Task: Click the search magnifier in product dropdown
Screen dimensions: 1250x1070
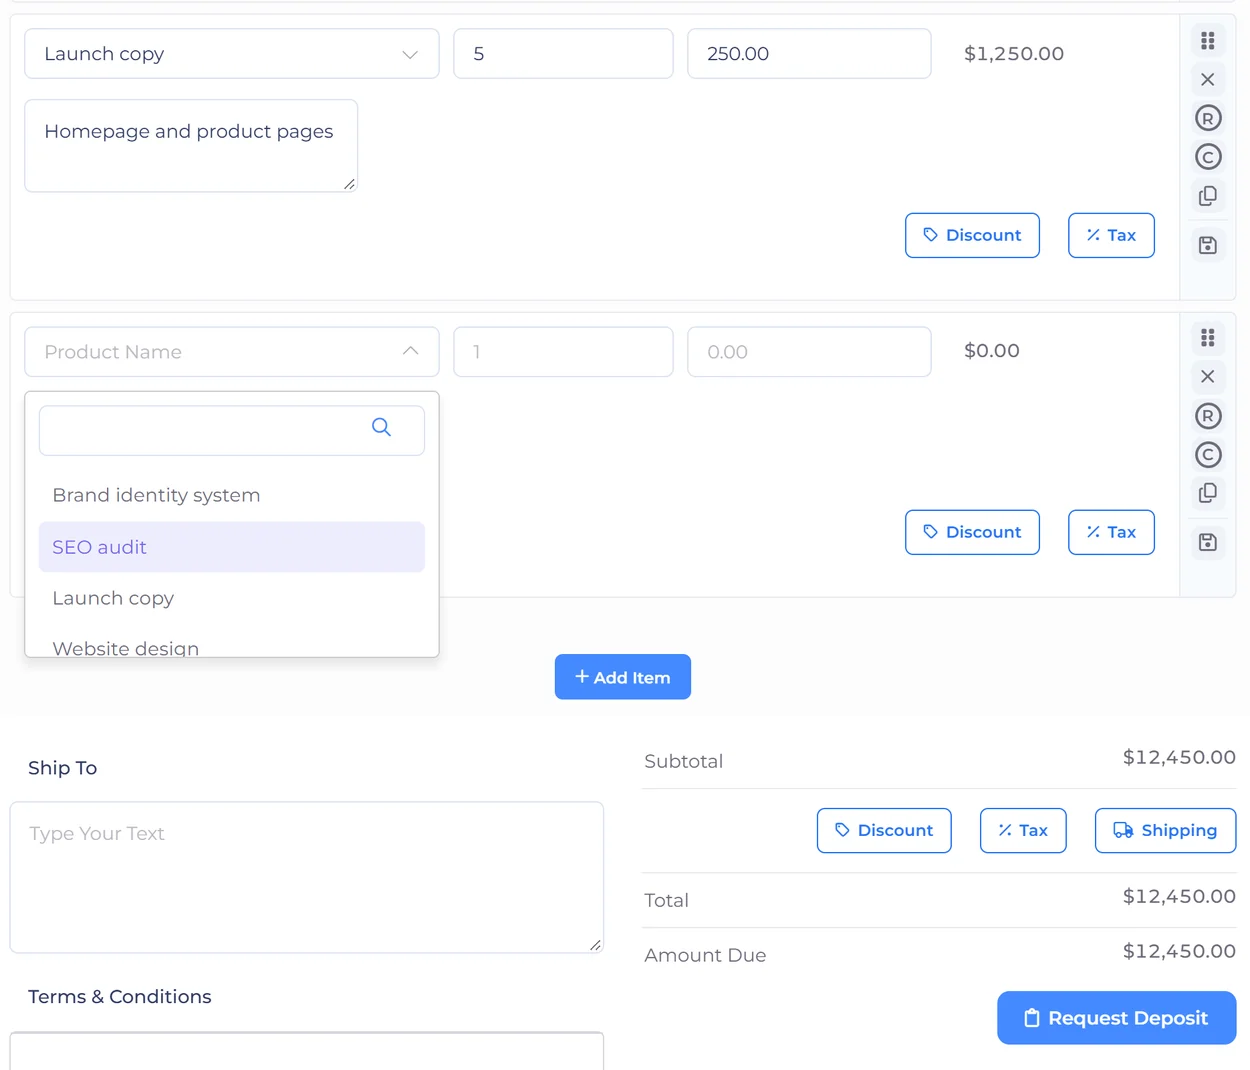Action: click(381, 427)
